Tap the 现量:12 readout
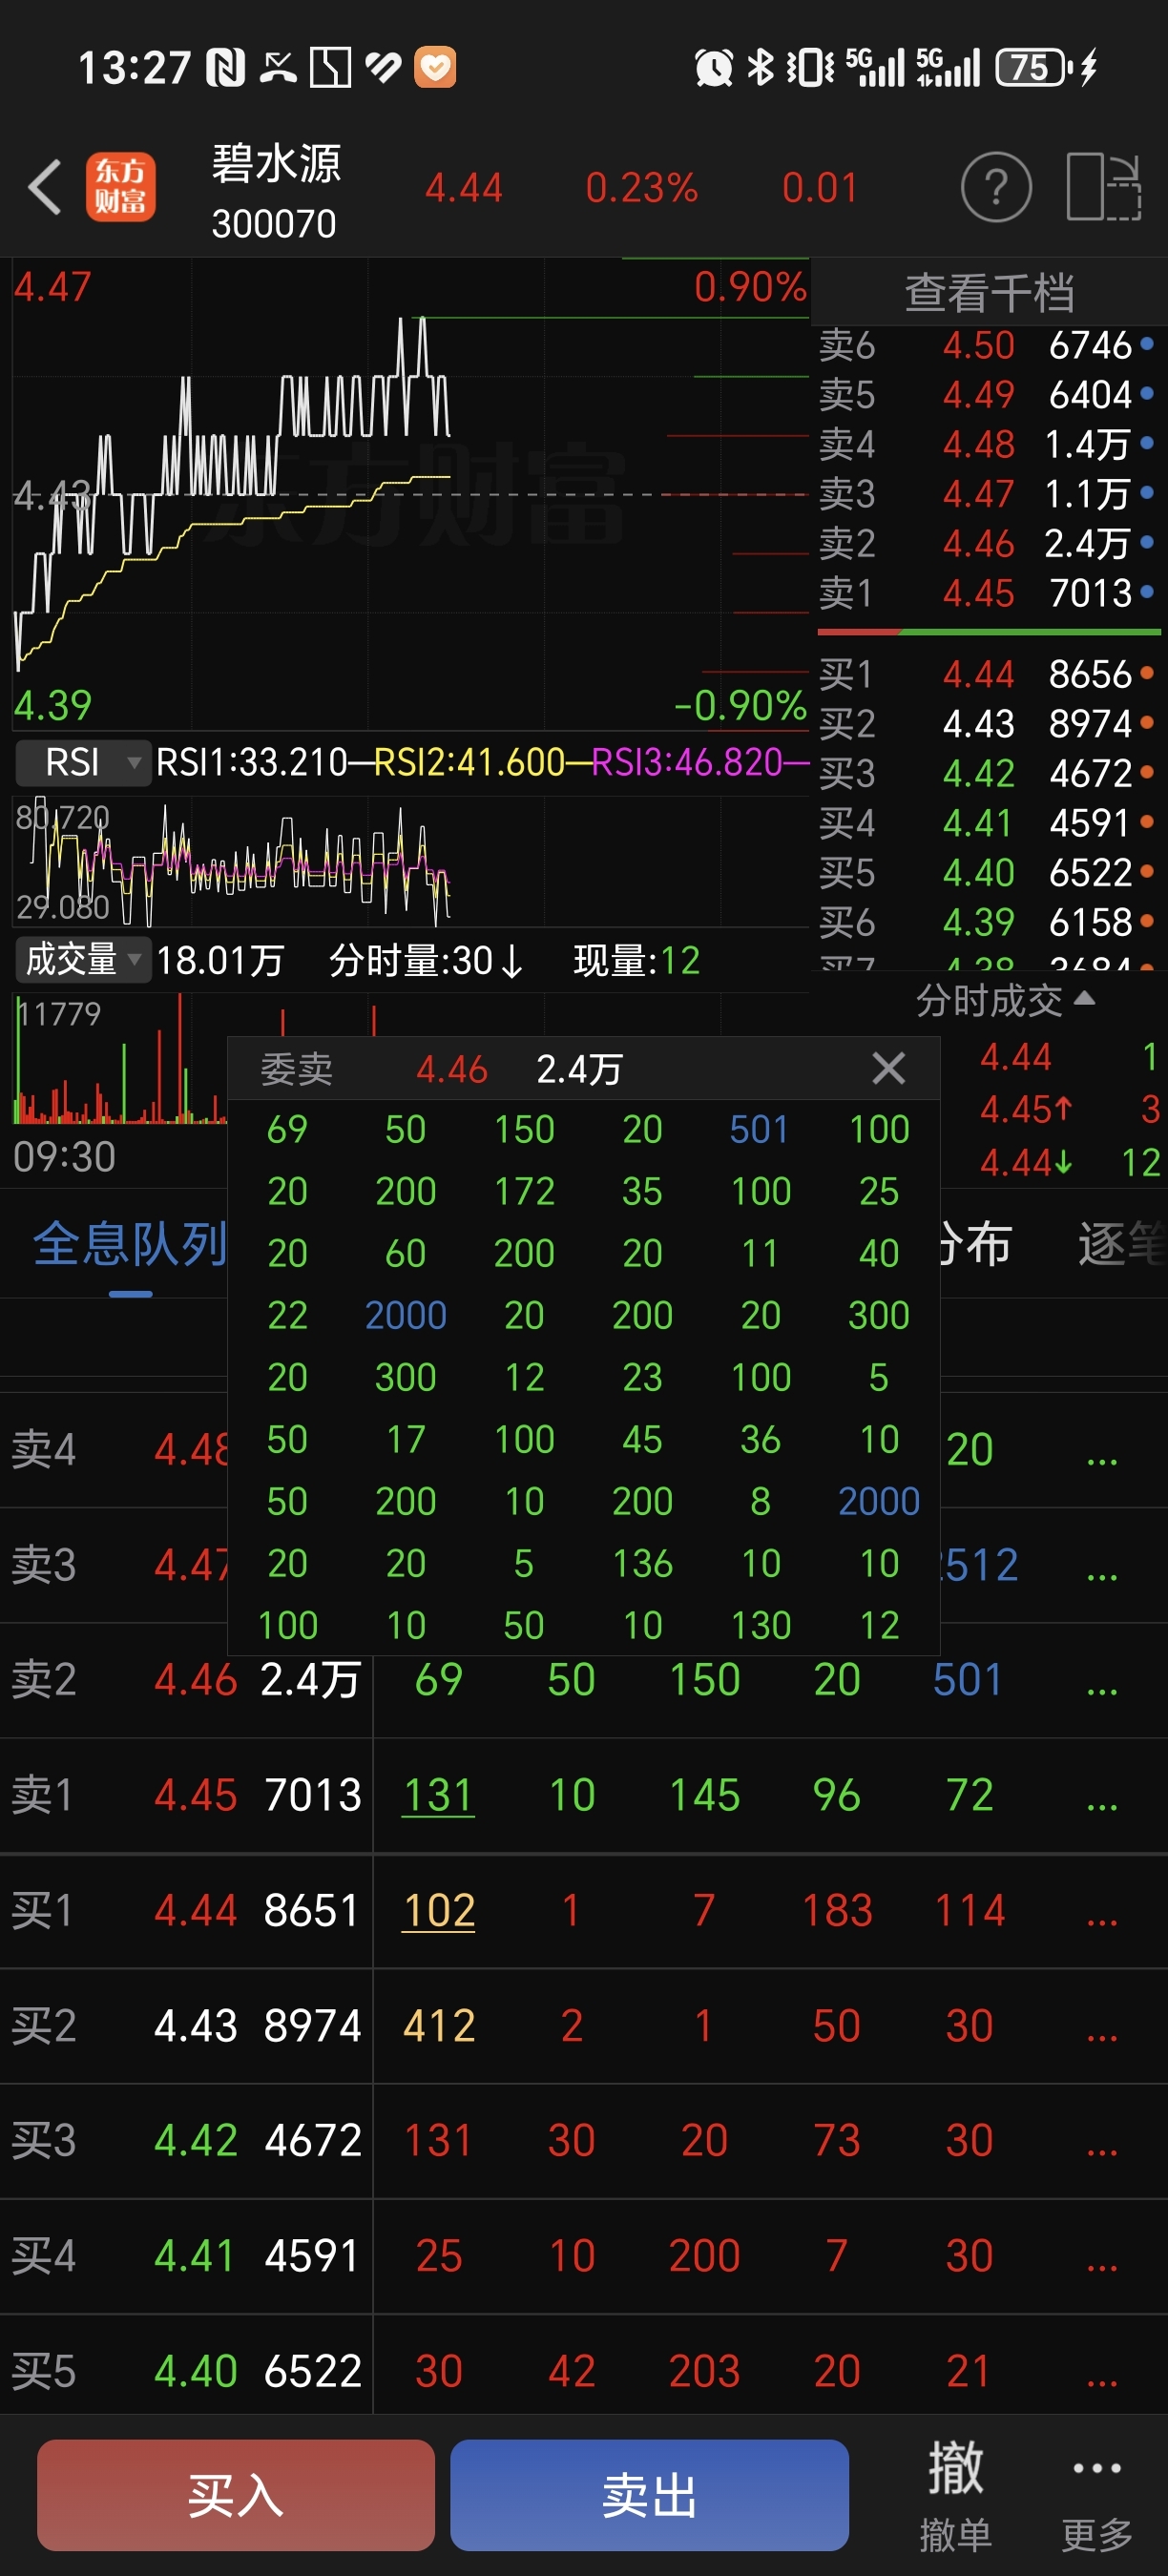 pyautogui.click(x=636, y=961)
